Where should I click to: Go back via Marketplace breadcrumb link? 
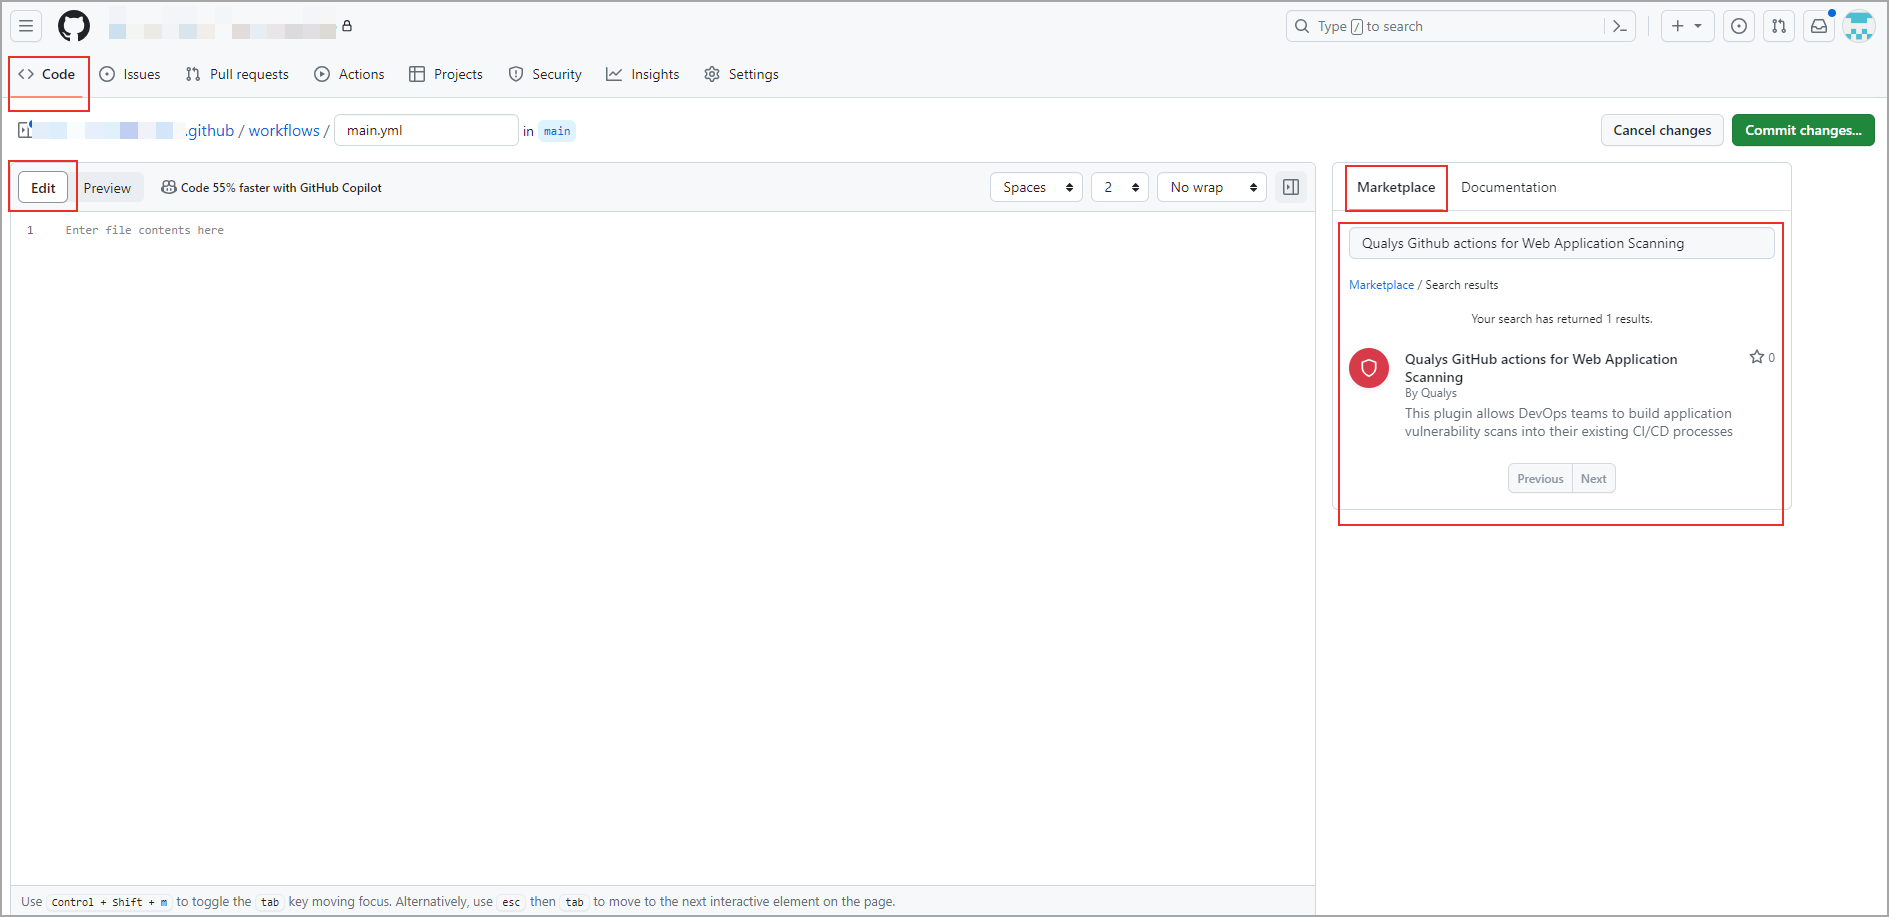[x=1381, y=285]
